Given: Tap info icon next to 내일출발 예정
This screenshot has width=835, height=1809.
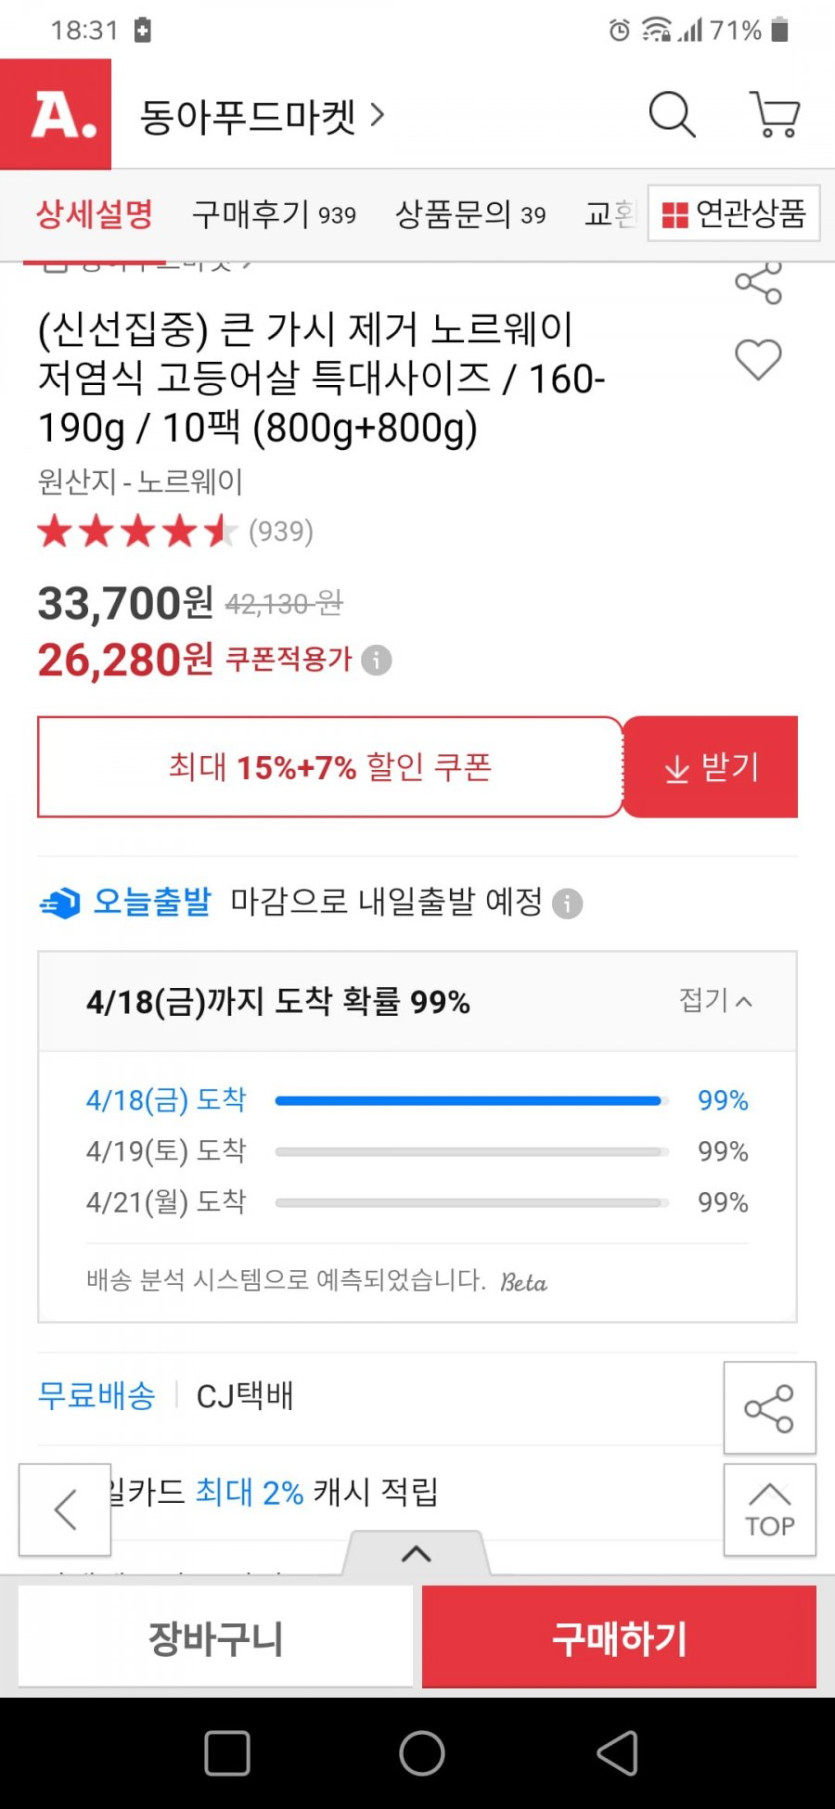Looking at the screenshot, I should pos(567,904).
